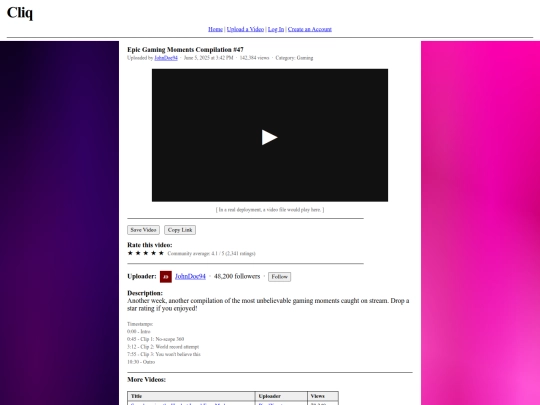Click timestamp '0:00 - Intro'
Screen dimensions: 540x405
(x=139, y=331)
